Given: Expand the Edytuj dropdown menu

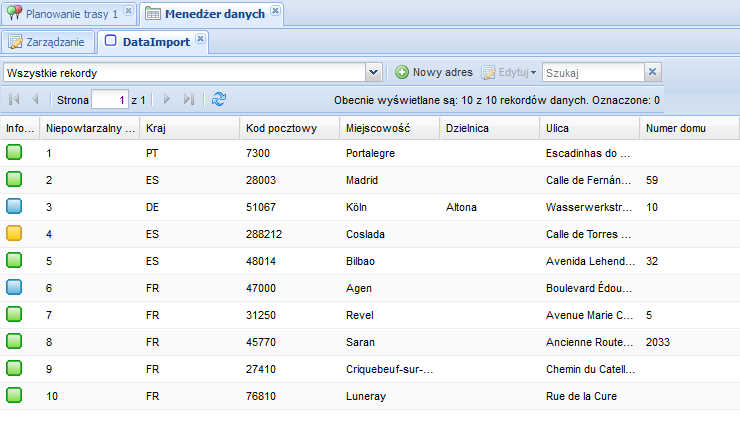Looking at the screenshot, I should (533, 73).
